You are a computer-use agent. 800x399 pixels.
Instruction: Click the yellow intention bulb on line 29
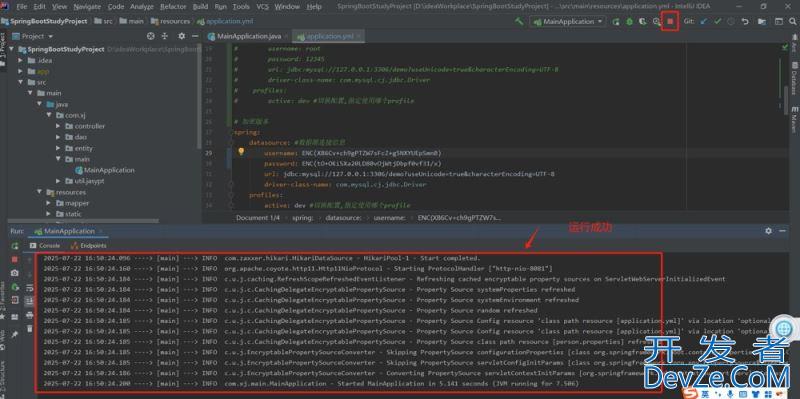[241, 152]
